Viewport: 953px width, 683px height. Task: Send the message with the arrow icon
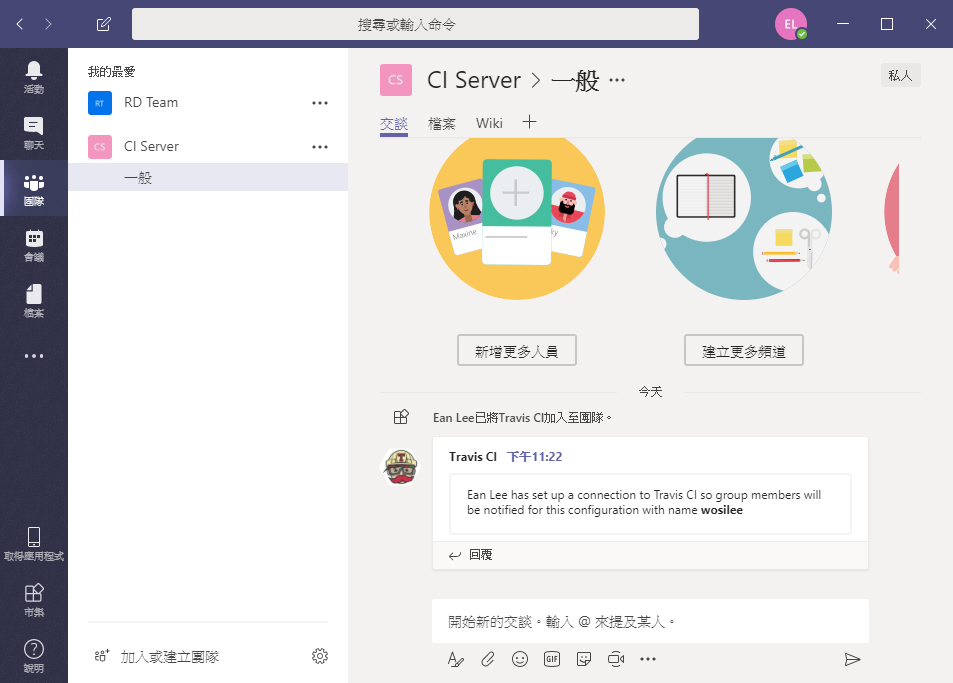pyautogui.click(x=852, y=659)
